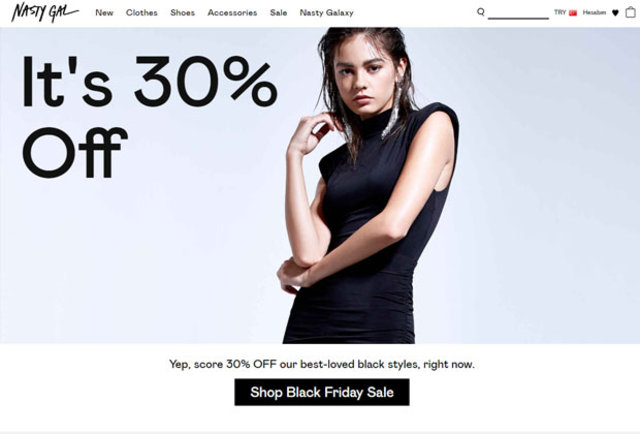Viewport: 640px width, 434px height.
Task: Click the model in black dress
Action: [x=367, y=186]
